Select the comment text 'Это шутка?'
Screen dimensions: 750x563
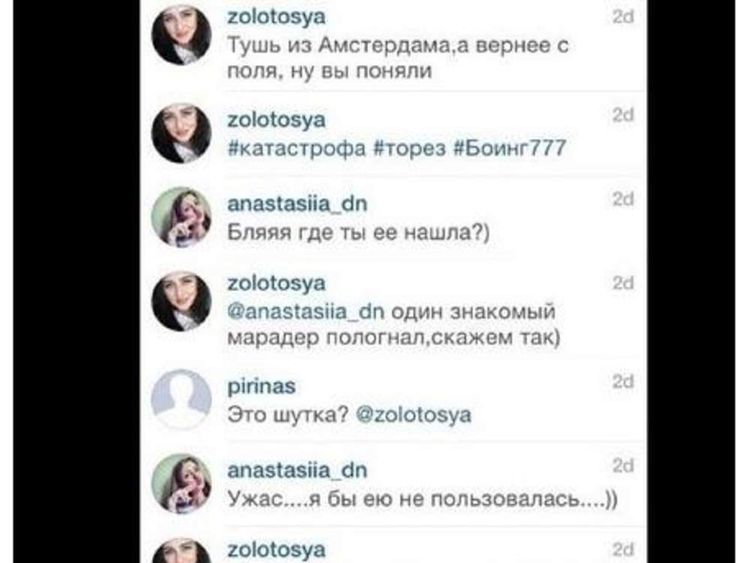[x=288, y=415]
